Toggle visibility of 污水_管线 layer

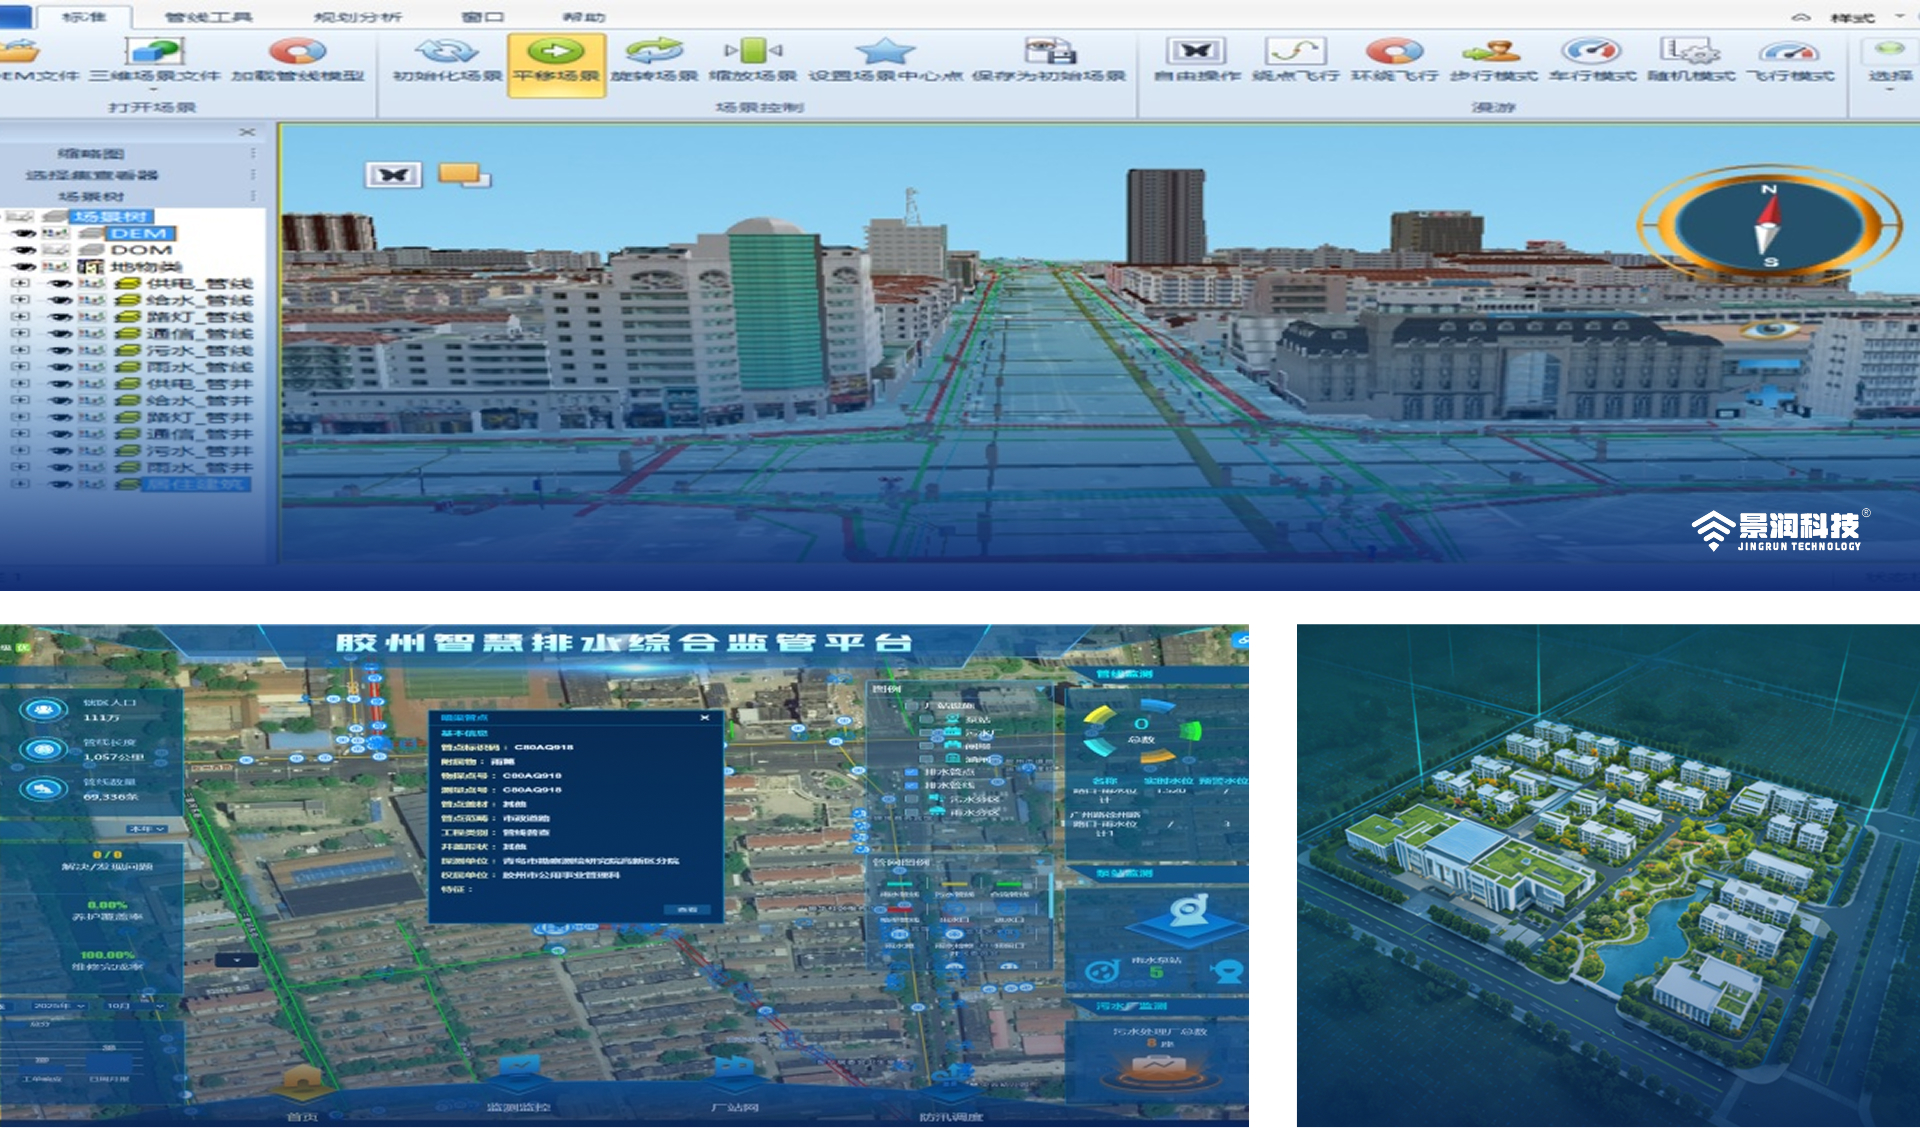tap(60, 351)
